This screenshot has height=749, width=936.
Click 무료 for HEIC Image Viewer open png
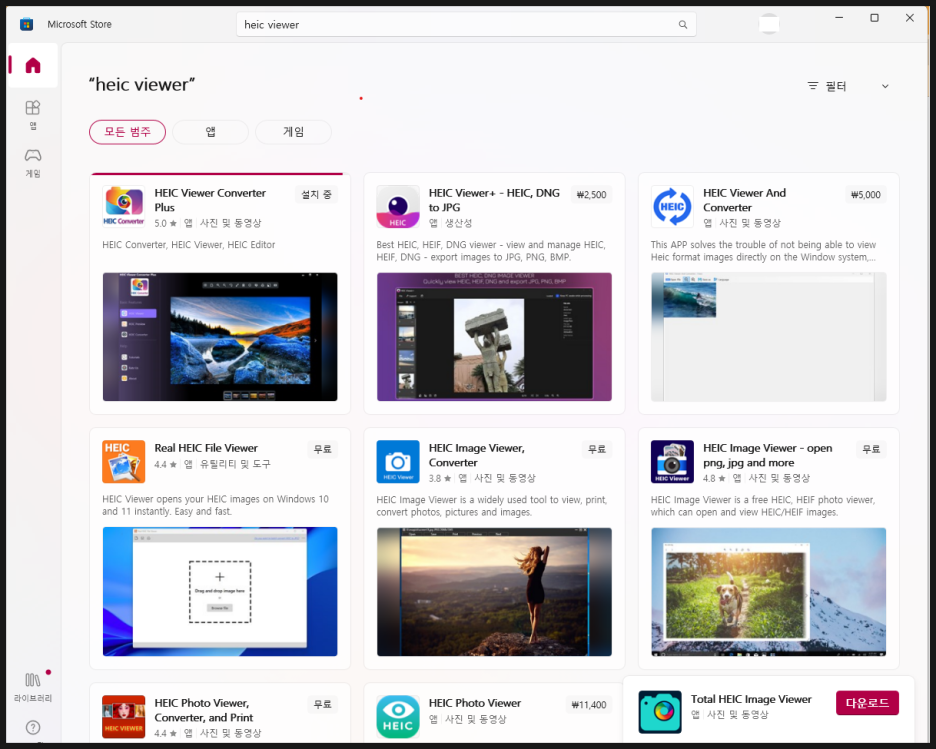click(871, 449)
